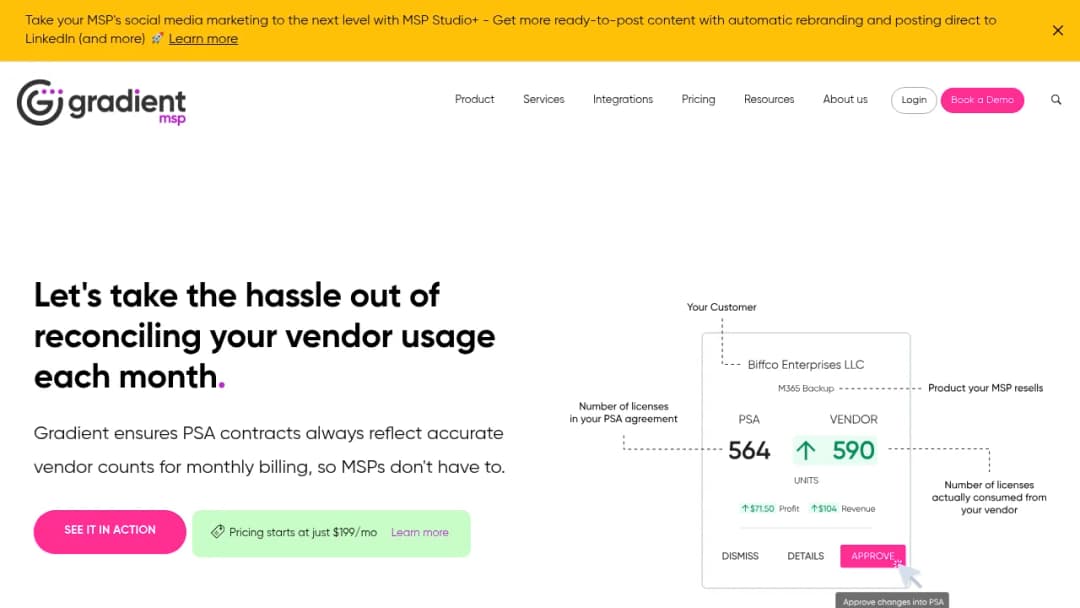Click the green up arrow beside 590

click(806, 450)
